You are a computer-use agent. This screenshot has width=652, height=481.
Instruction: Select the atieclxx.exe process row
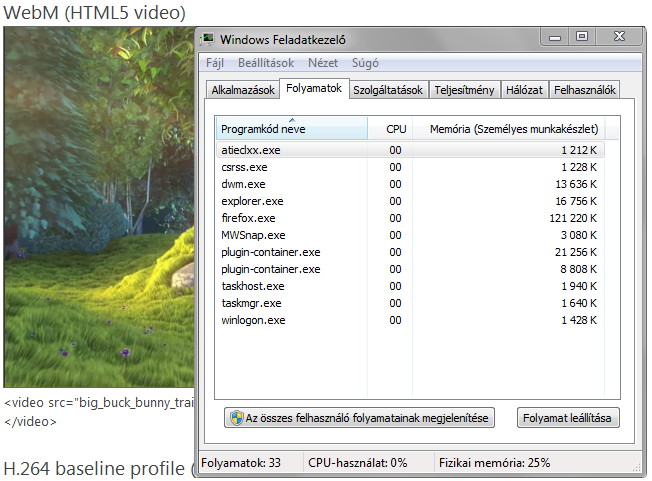[x=410, y=150]
